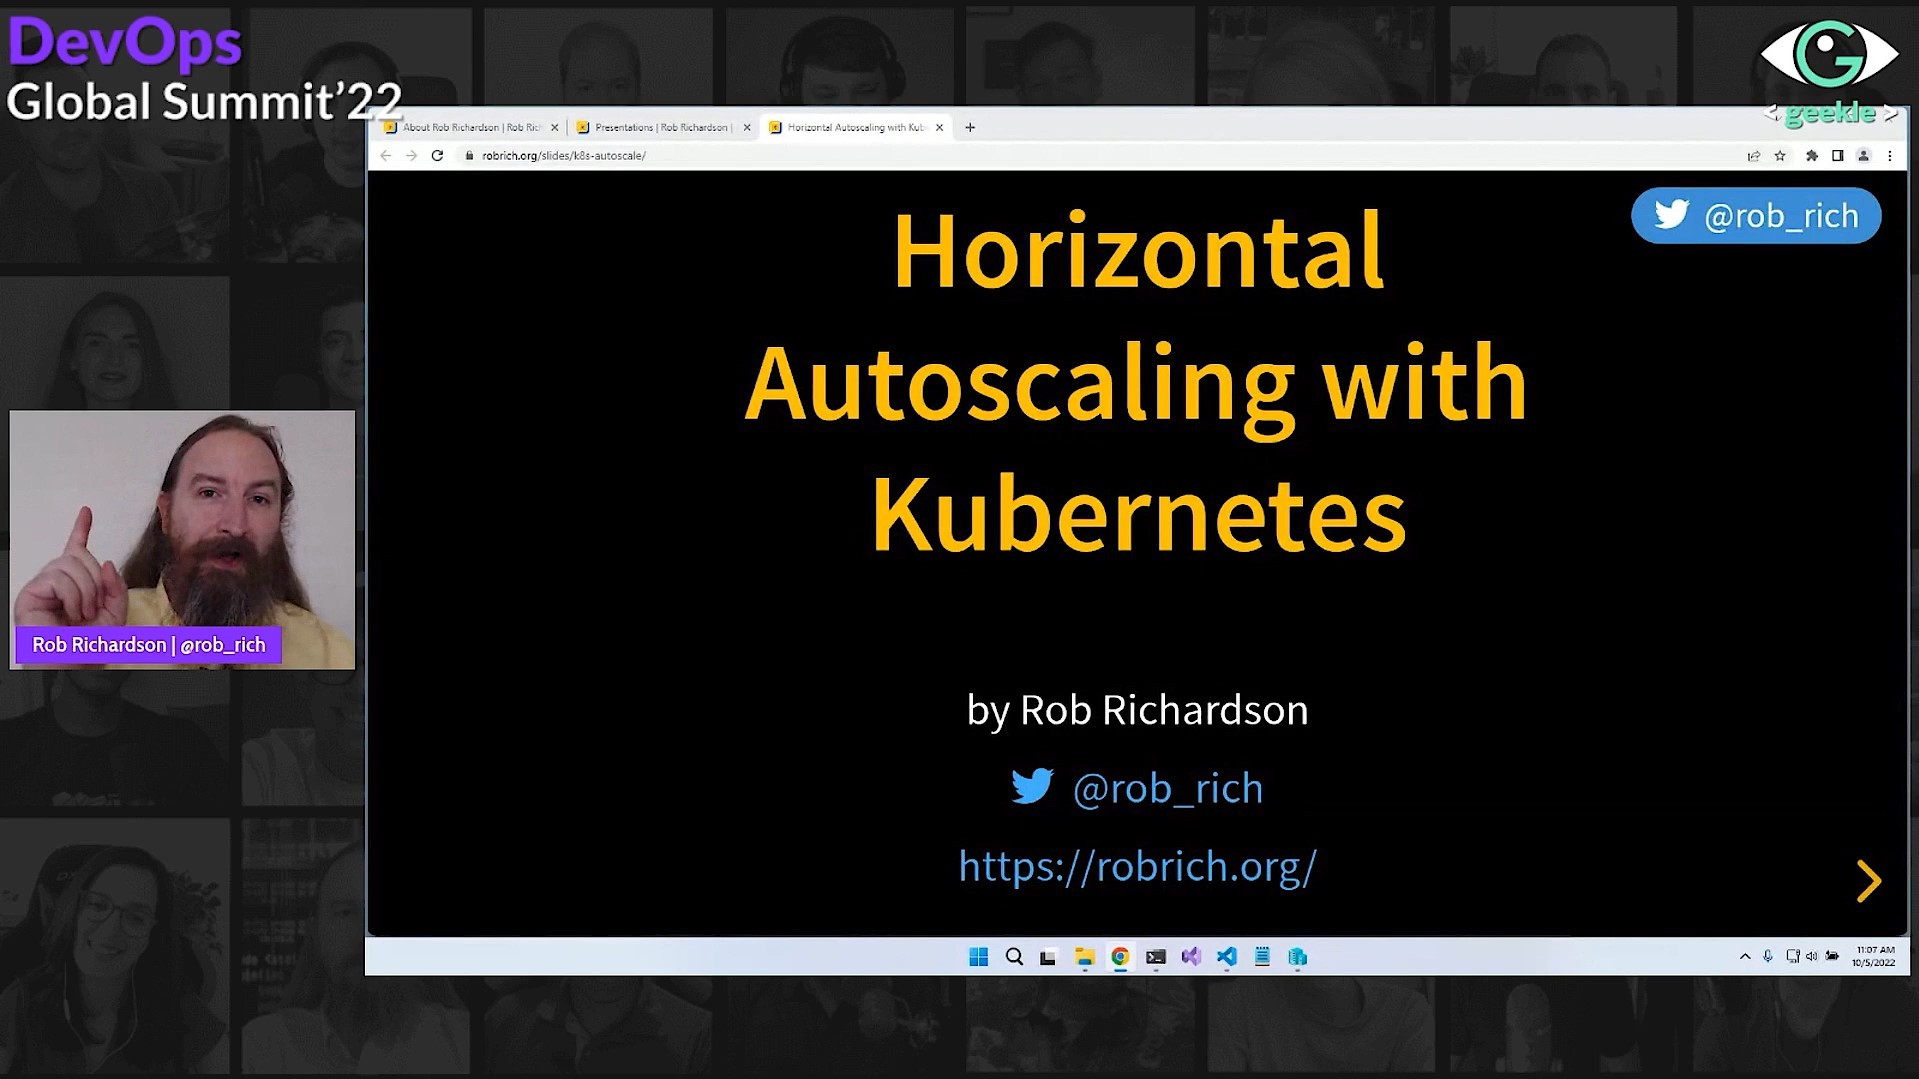Click the 'by Rob Richardson' text
Image resolution: width=1919 pixels, height=1079 pixels.
[1137, 710]
